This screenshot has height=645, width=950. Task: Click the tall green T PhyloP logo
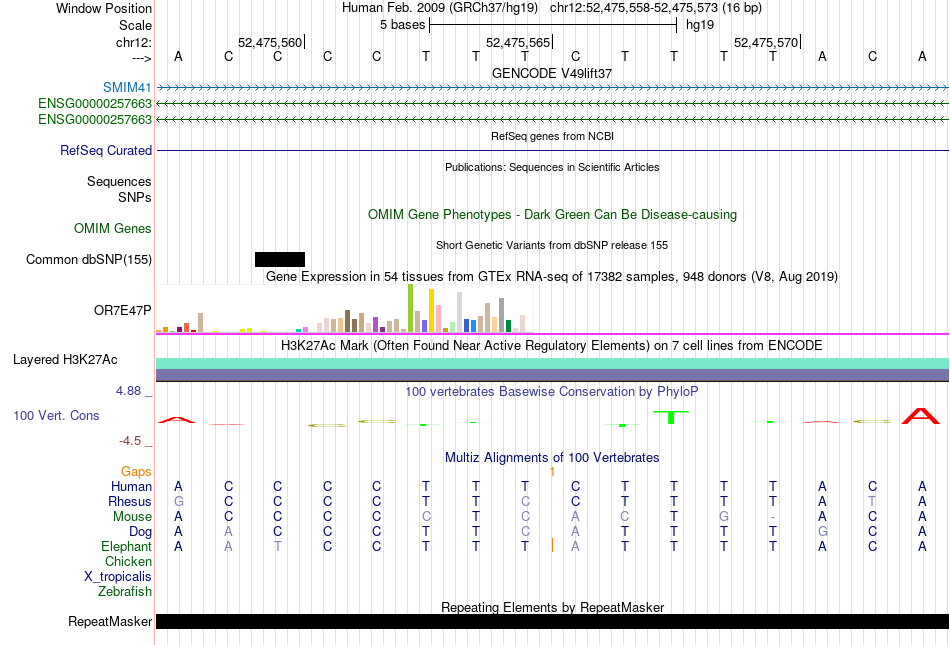pyautogui.click(x=671, y=417)
